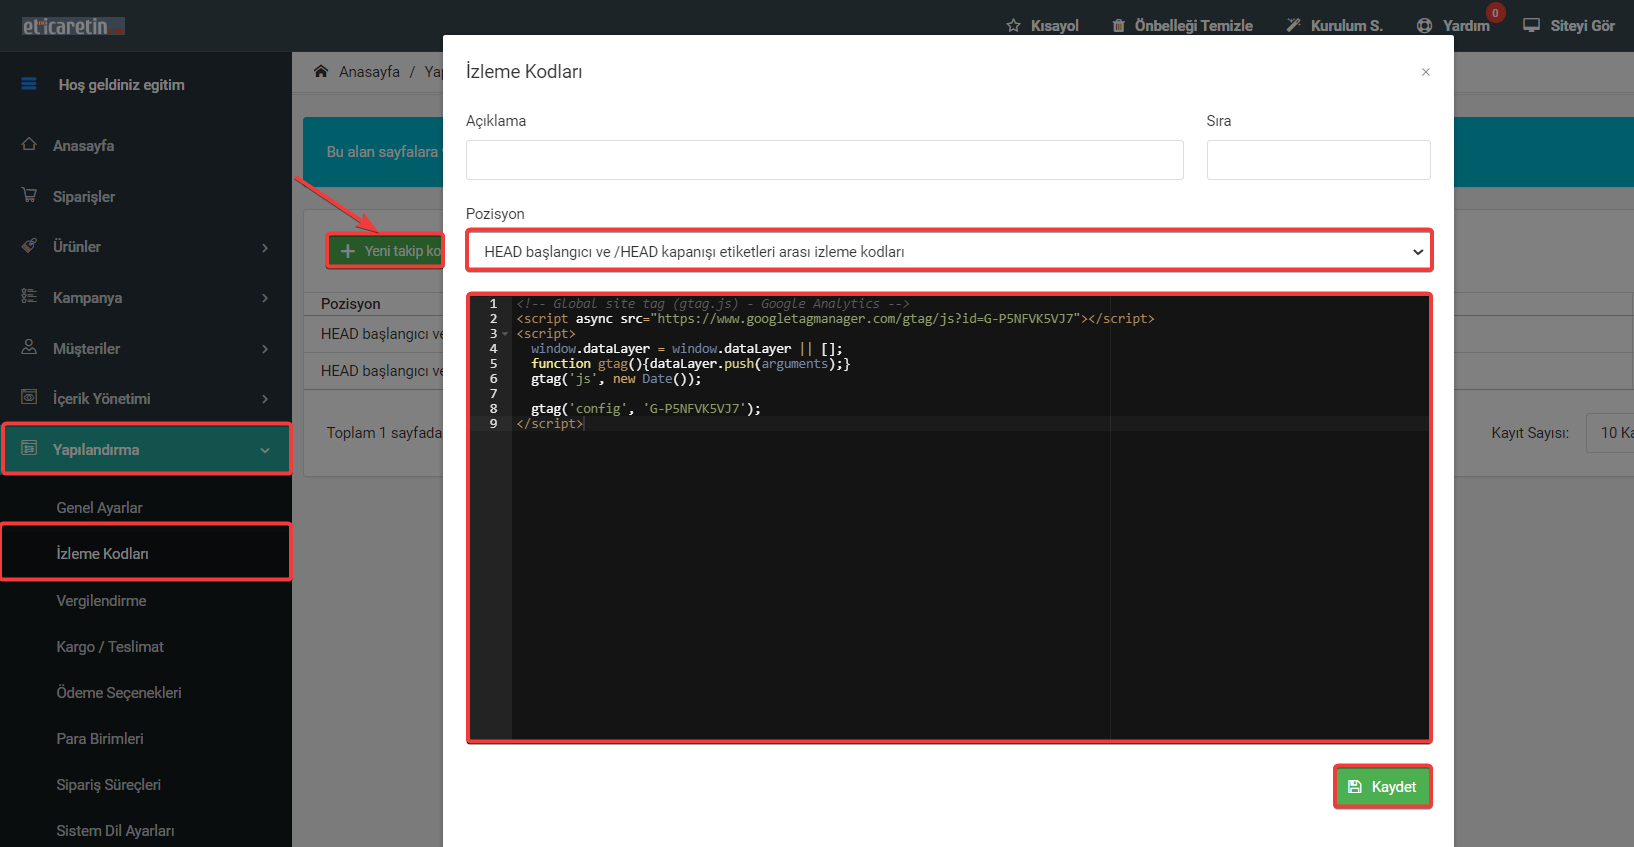Click line number 8 in the editor gutter
The height and width of the screenshot is (847, 1634).
[493, 409]
